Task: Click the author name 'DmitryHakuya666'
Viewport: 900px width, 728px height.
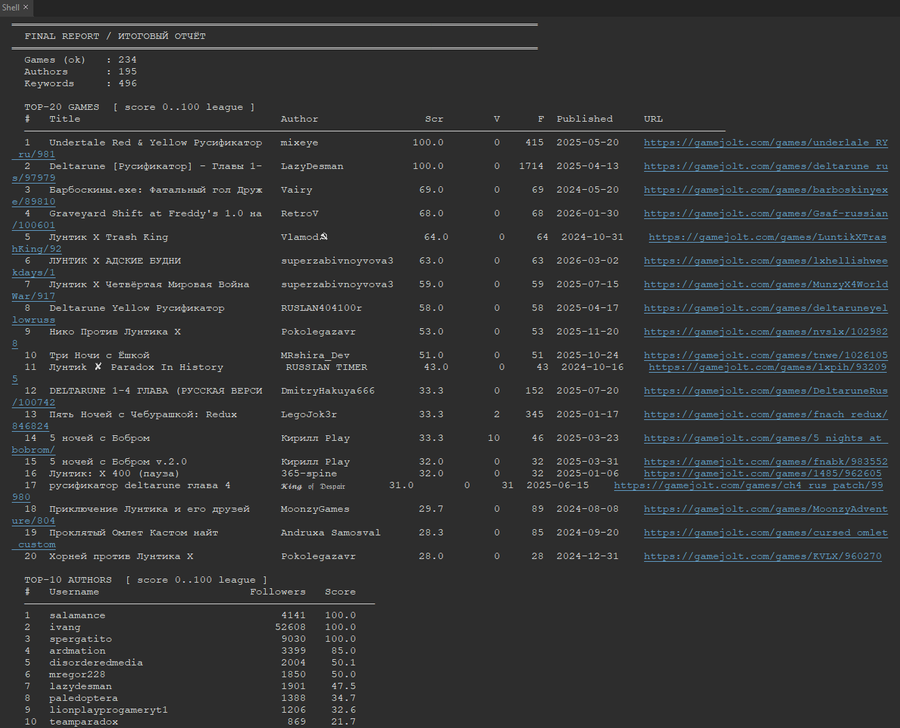Action: 327,390
